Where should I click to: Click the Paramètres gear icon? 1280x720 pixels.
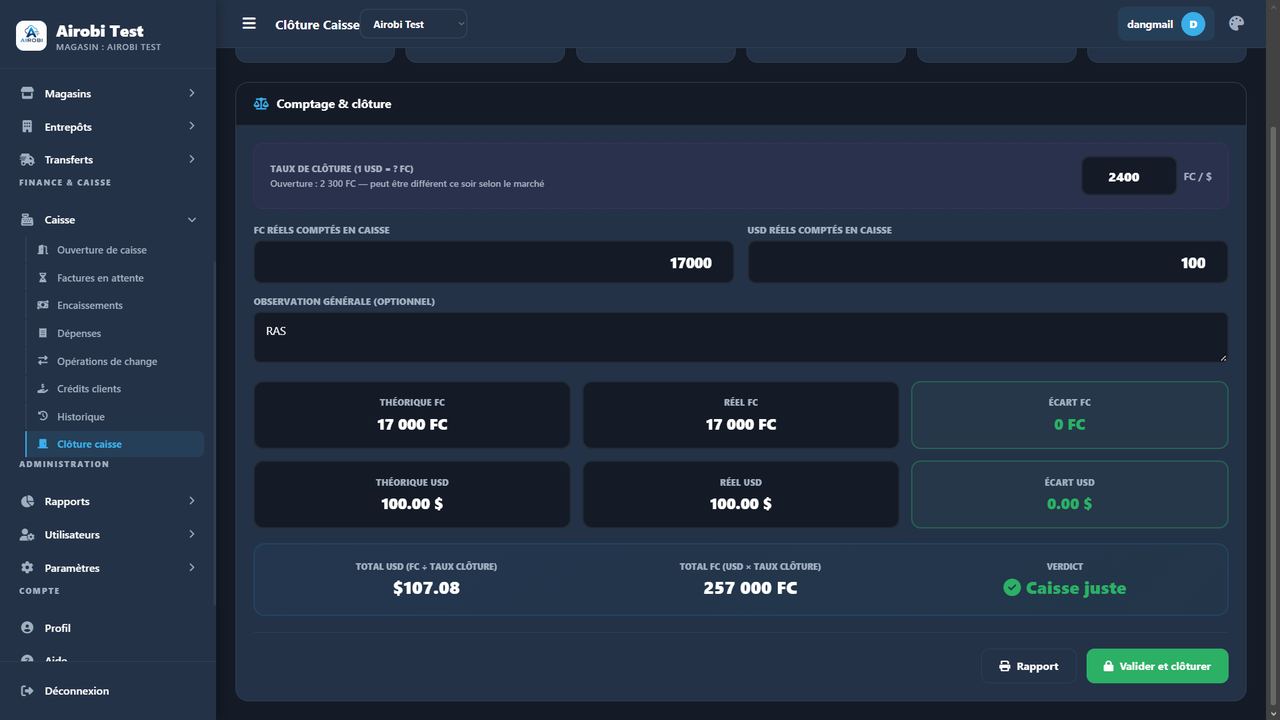click(27, 568)
